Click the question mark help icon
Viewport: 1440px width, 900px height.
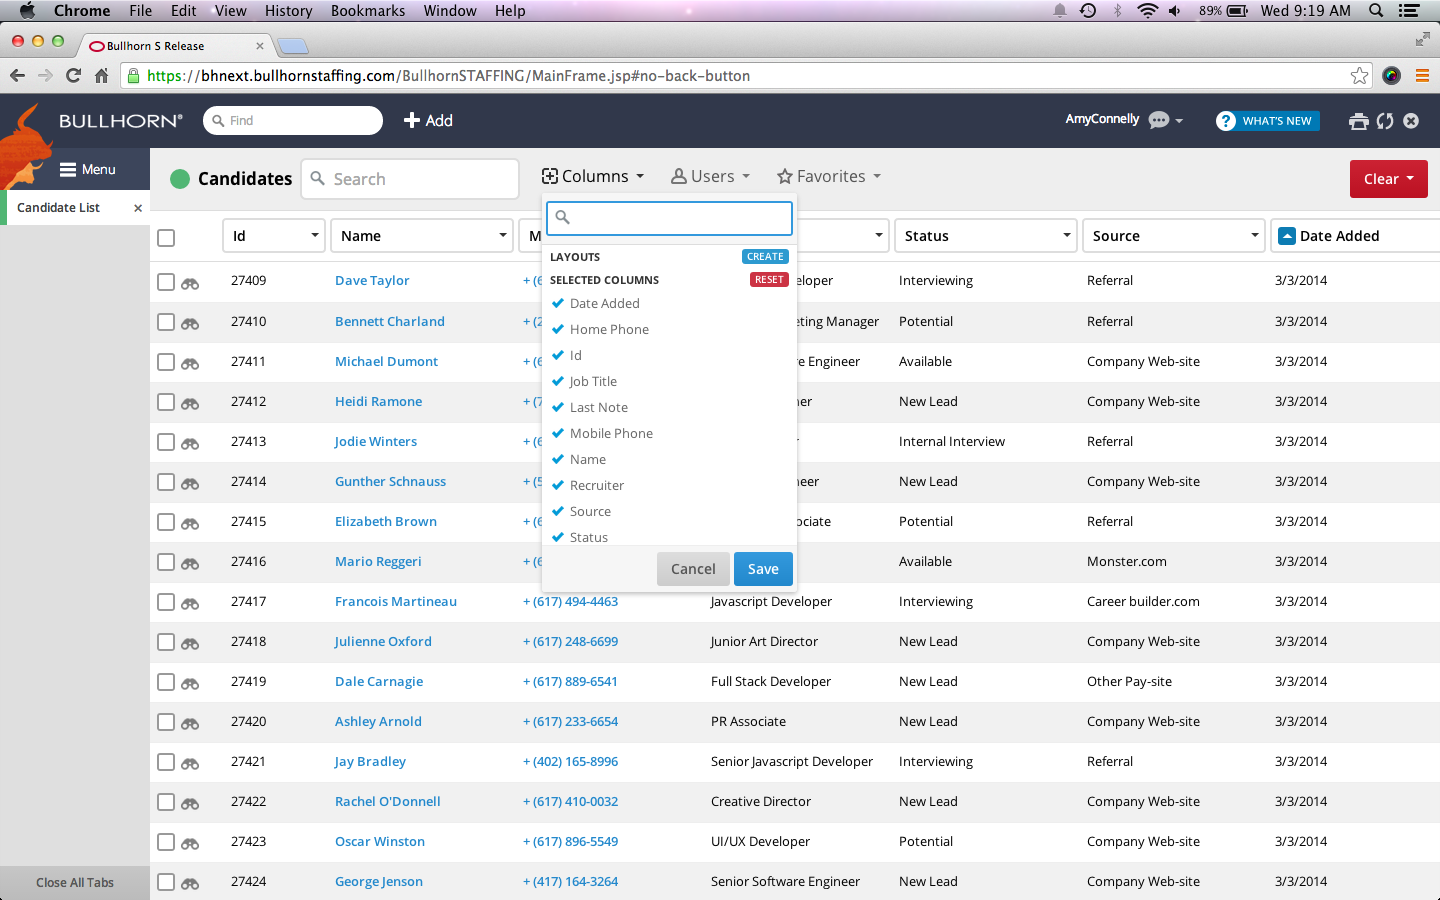(x=1226, y=121)
